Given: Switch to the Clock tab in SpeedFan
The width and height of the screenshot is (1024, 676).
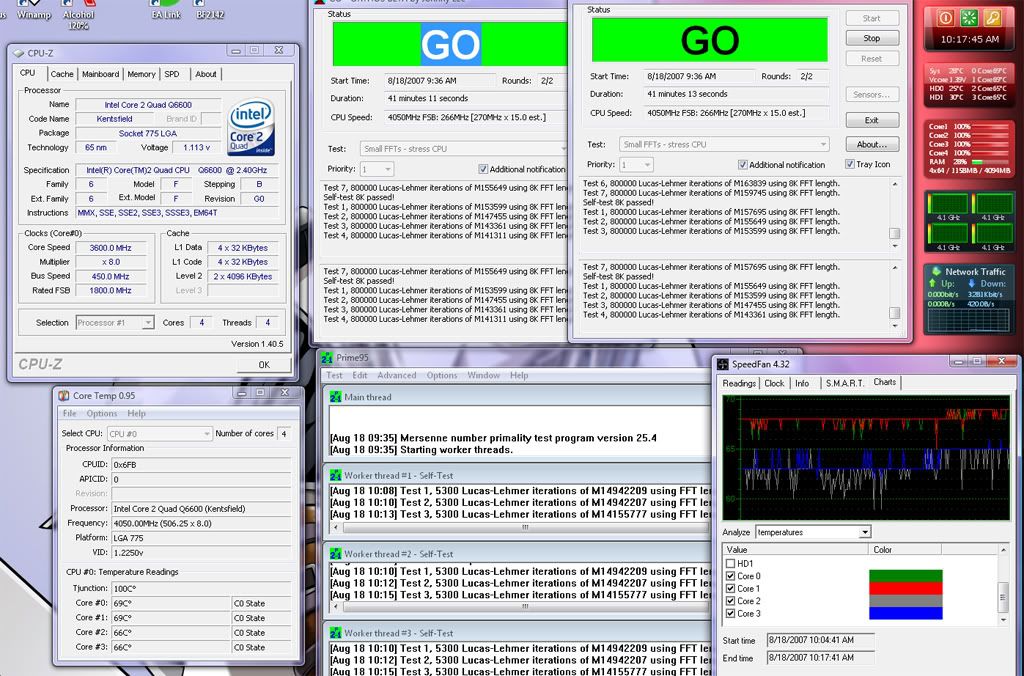Looking at the screenshot, I should click(774, 383).
